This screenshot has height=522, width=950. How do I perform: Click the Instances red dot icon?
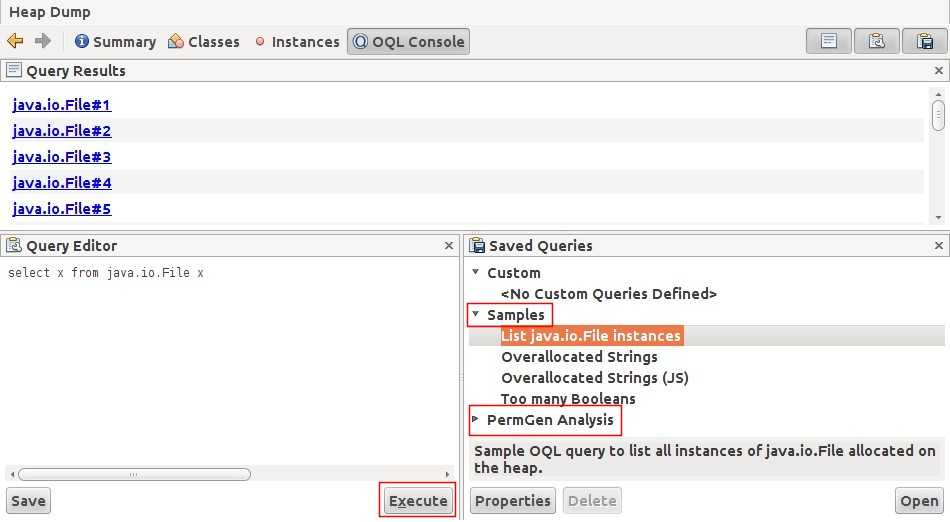260,42
